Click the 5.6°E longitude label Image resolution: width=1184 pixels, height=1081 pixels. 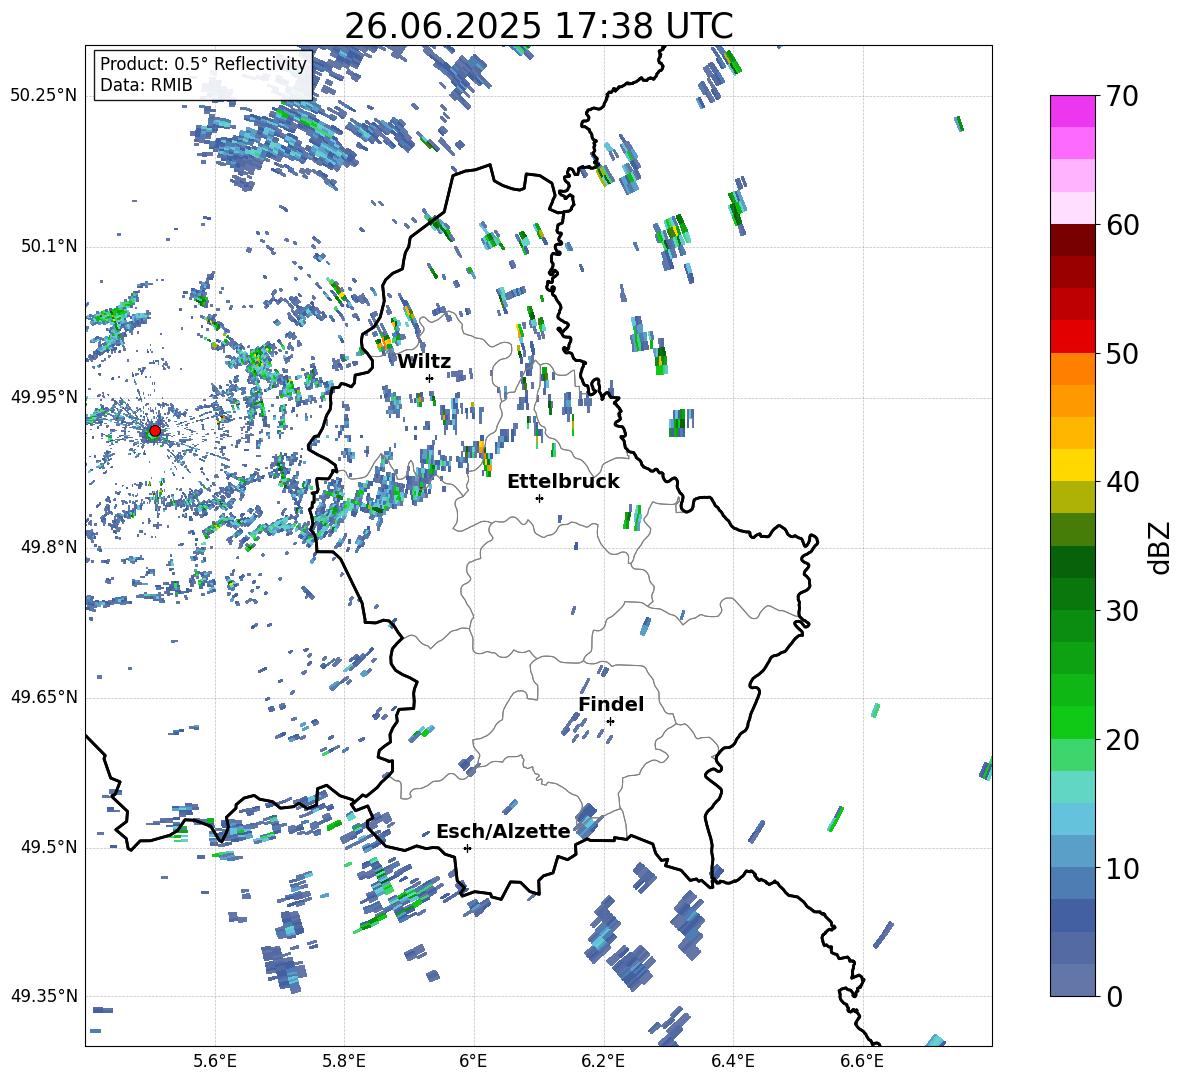tap(215, 1061)
